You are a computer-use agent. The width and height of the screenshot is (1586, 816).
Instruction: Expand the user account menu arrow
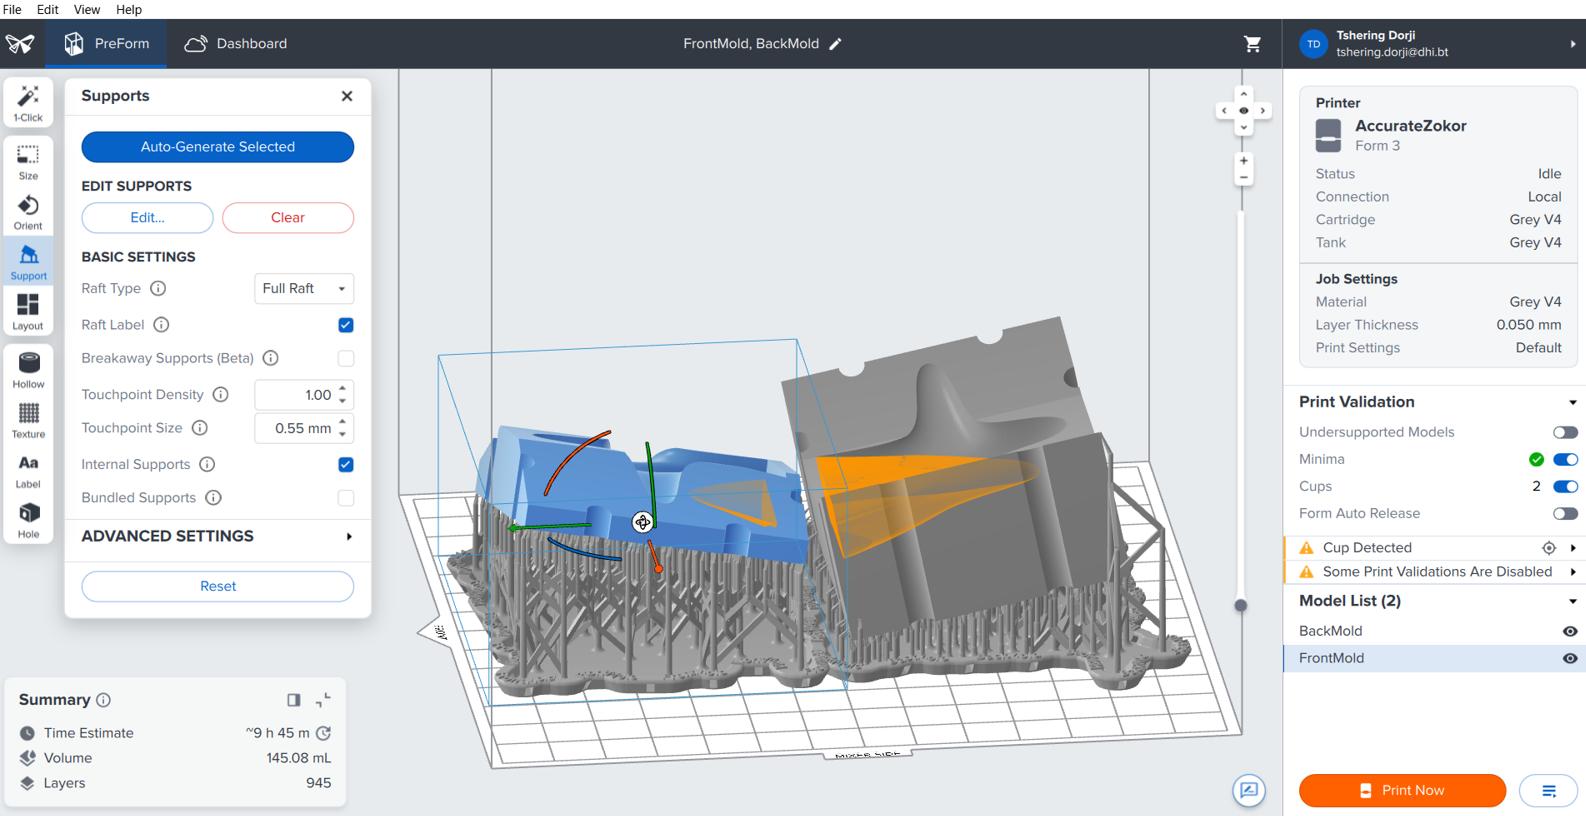[1573, 44]
